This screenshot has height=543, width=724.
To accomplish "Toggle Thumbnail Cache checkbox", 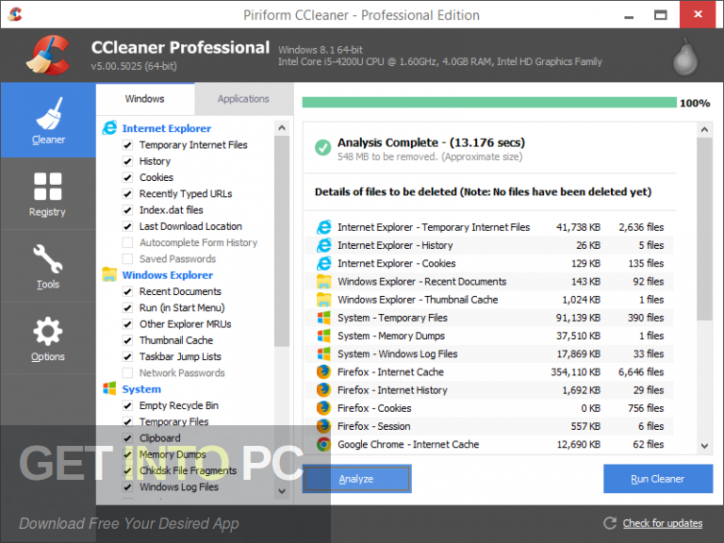I will coord(127,340).
